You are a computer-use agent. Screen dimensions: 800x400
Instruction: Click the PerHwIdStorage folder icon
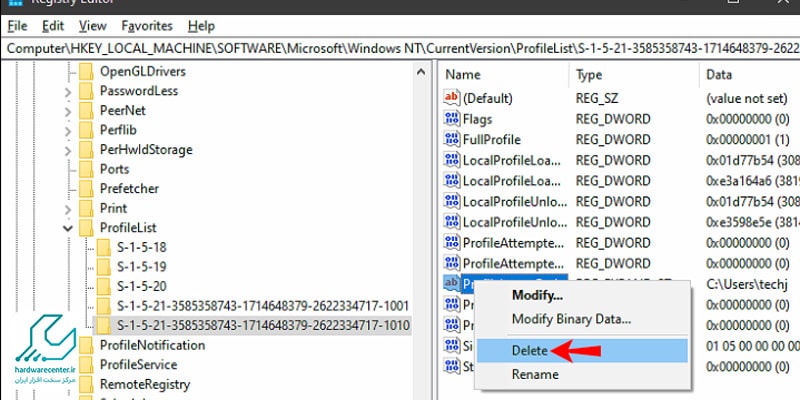tap(86, 149)
